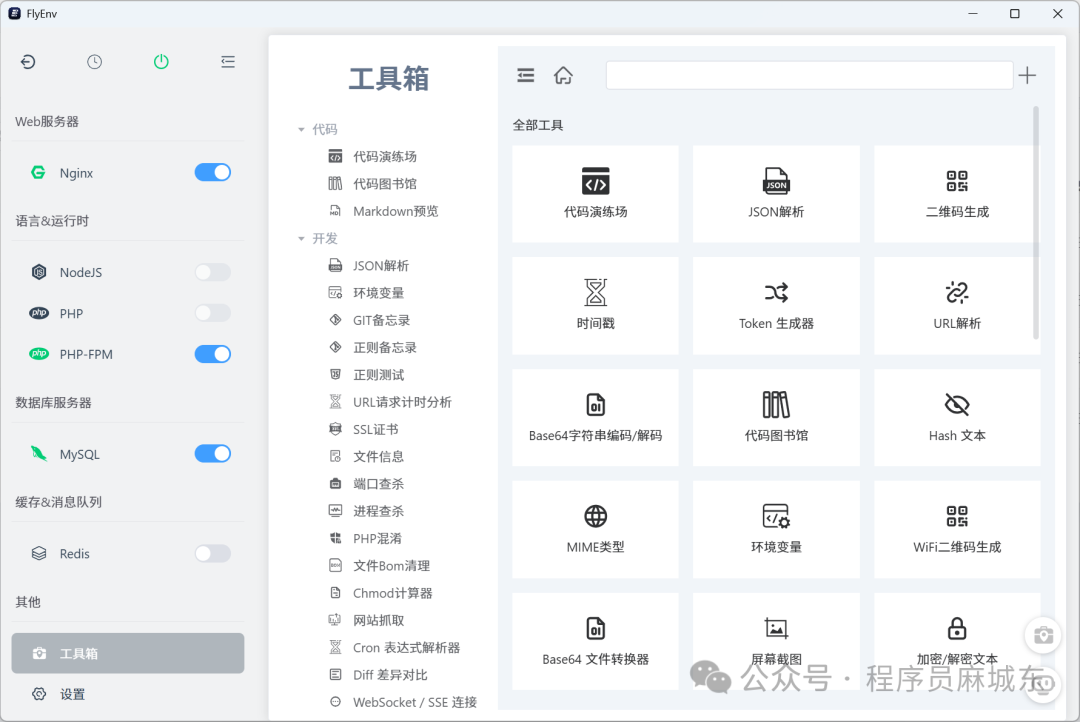
Task: Turn off the PHP-FPM switch
Action: click(x=212, y=354)
